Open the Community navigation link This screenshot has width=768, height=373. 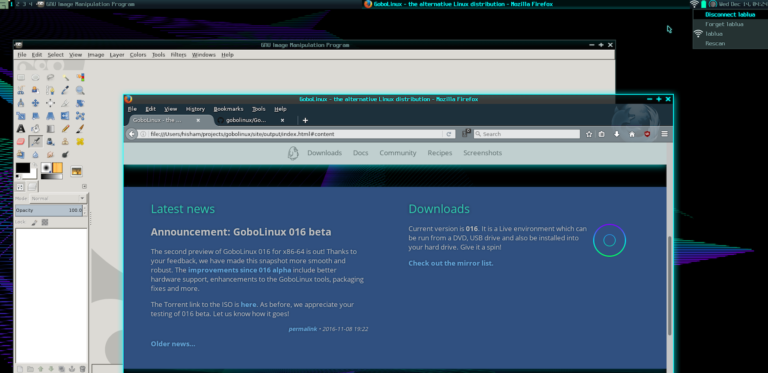(x=398, y=153)
